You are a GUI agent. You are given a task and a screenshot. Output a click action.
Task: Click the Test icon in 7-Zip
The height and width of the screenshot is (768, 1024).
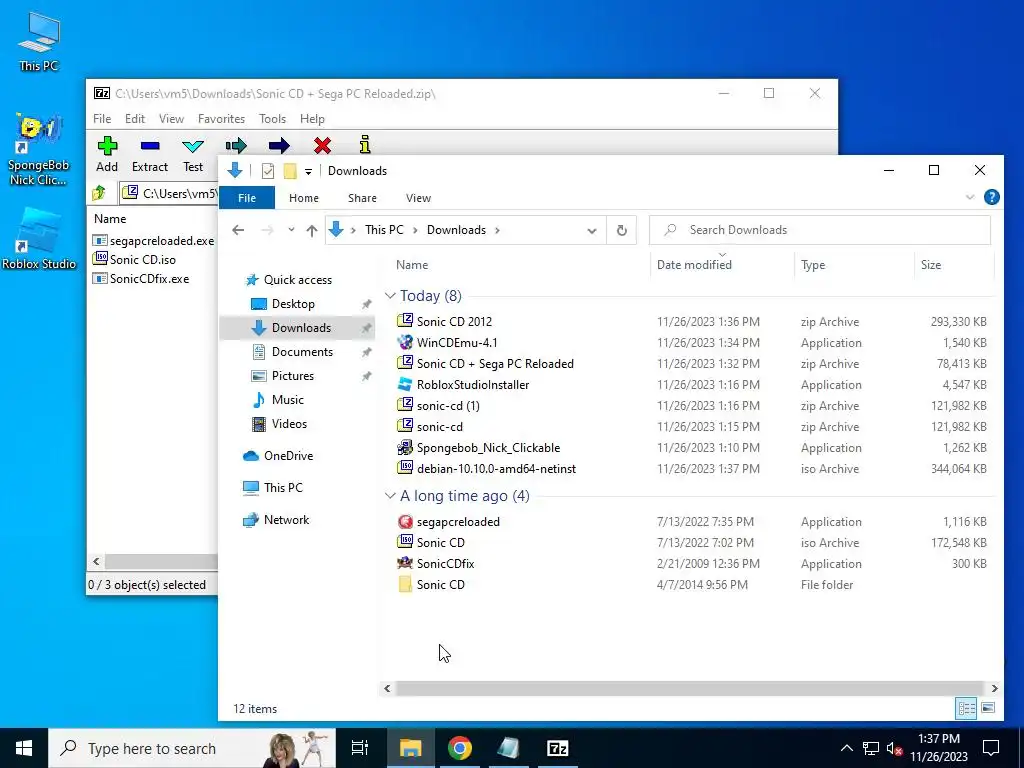coord(193,154)
